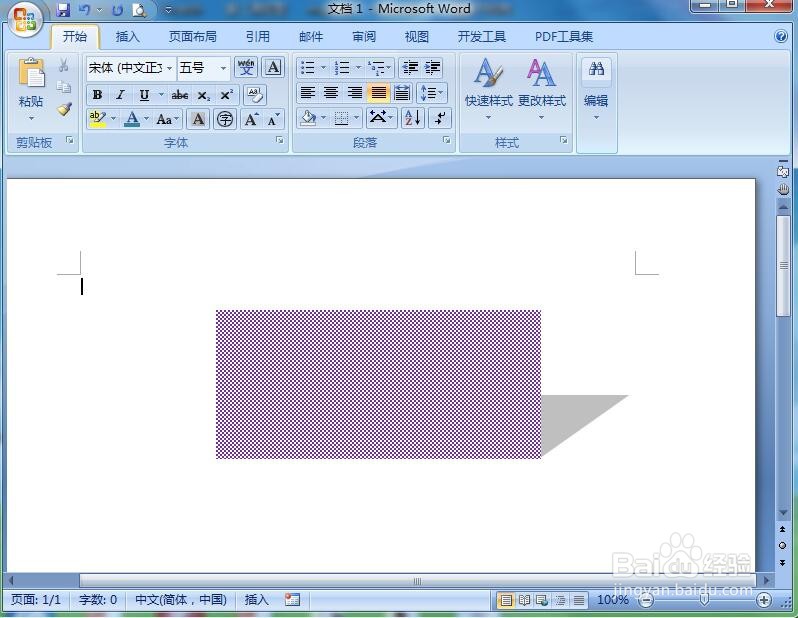Show or hide paragraph marks

(440, 119)
